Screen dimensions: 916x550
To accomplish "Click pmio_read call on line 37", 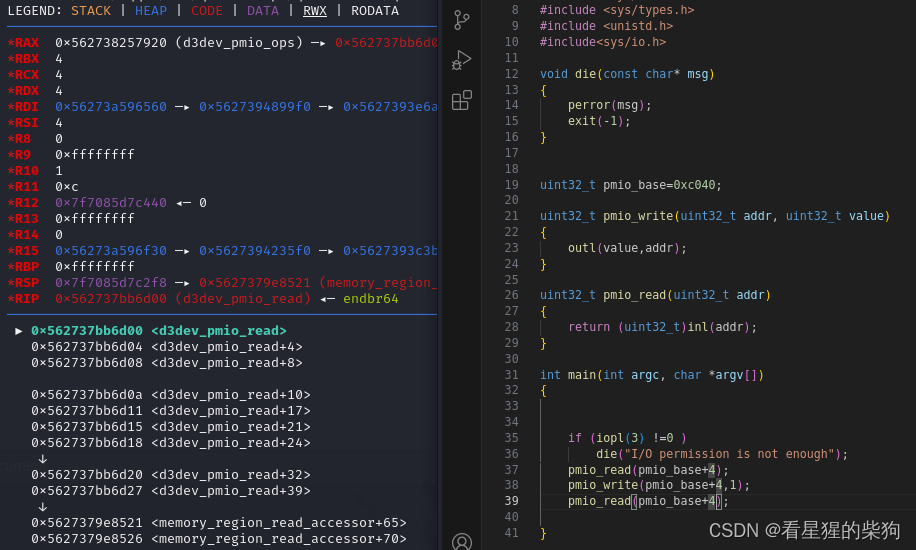I will 648,470.
